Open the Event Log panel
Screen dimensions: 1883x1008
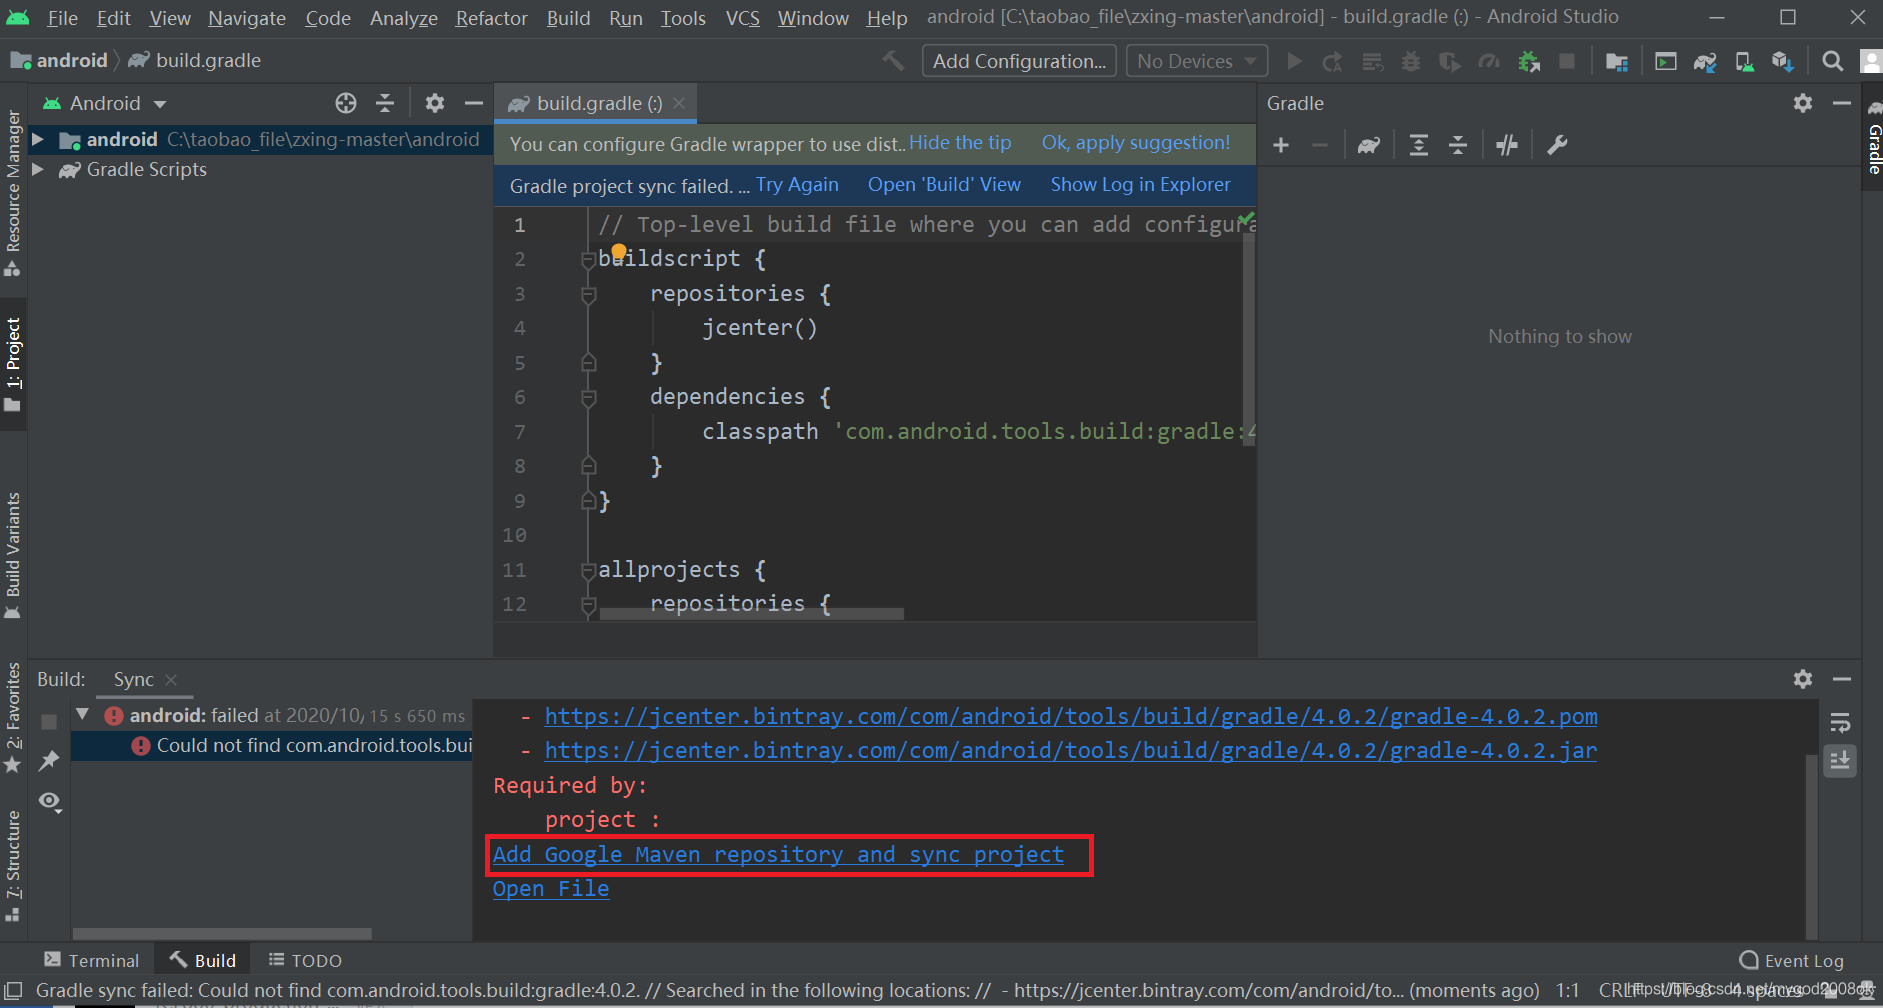point(1792,960)
